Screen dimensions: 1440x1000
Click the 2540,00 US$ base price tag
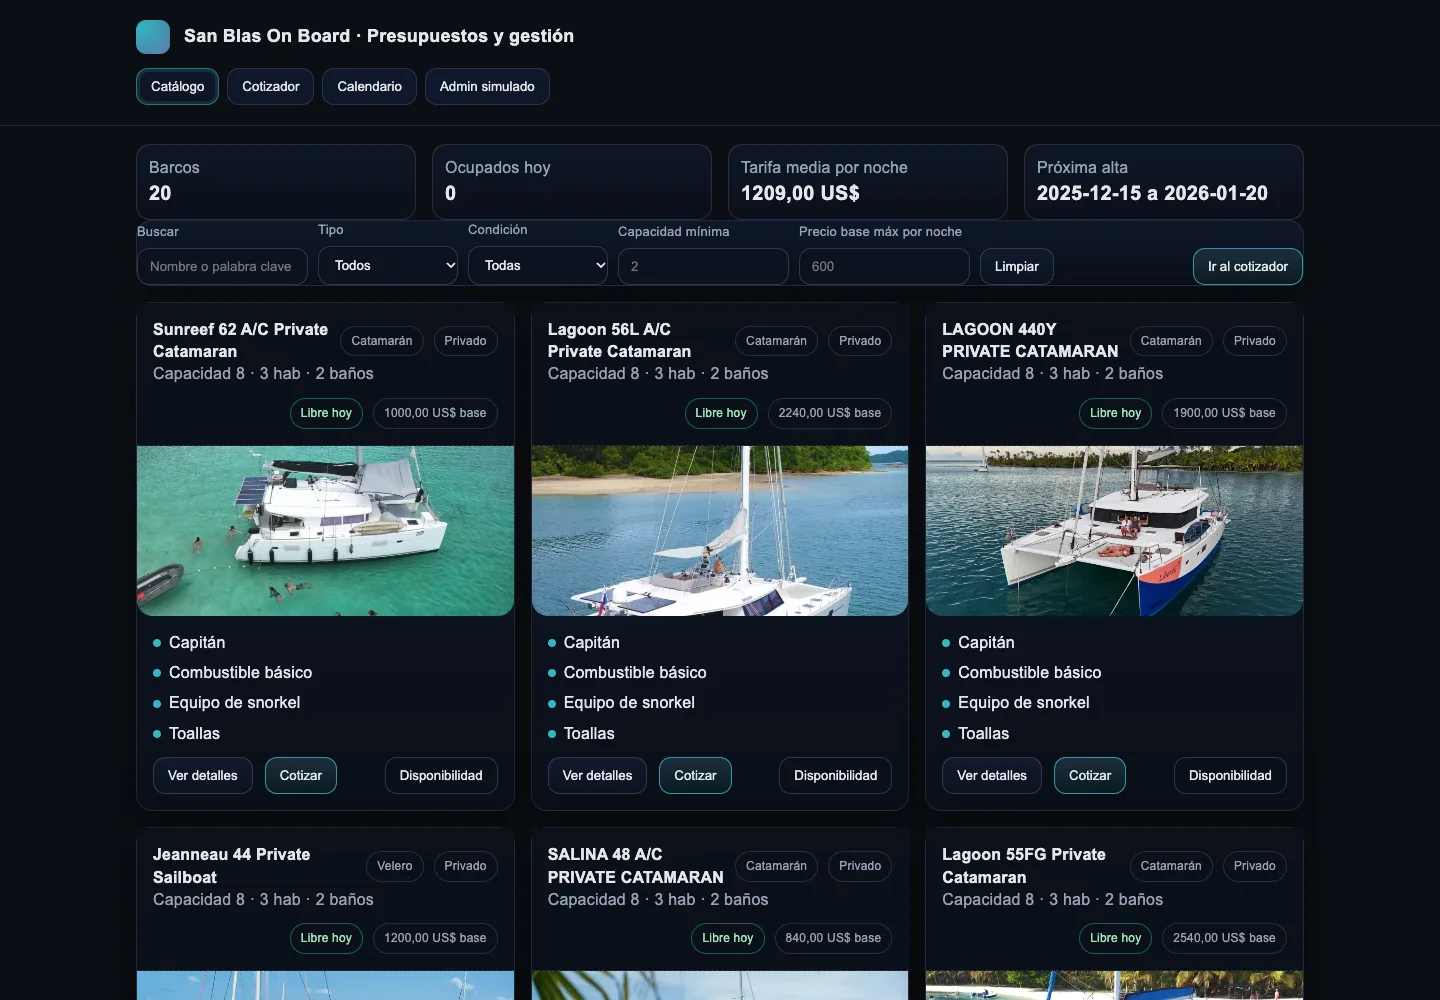click(x=1224, y=938)
